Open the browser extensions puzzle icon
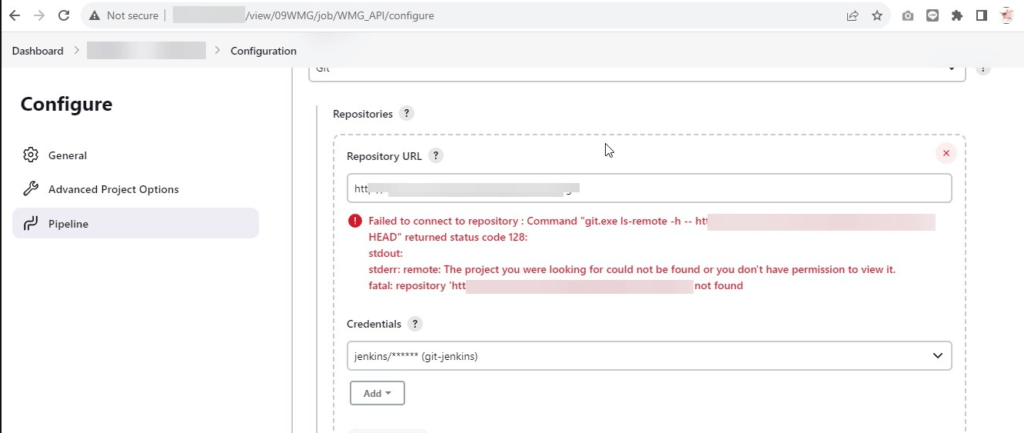1024x433 pixels. pos(957,16)
